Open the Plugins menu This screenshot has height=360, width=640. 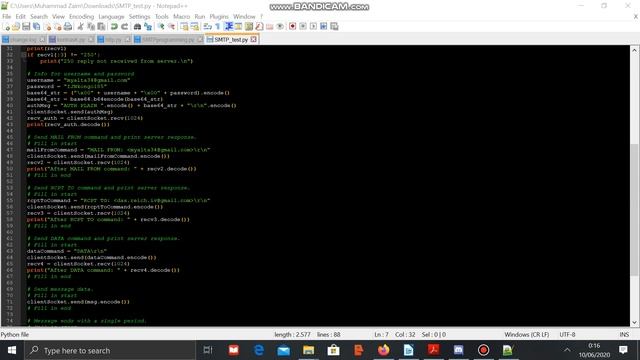[219, 17]
